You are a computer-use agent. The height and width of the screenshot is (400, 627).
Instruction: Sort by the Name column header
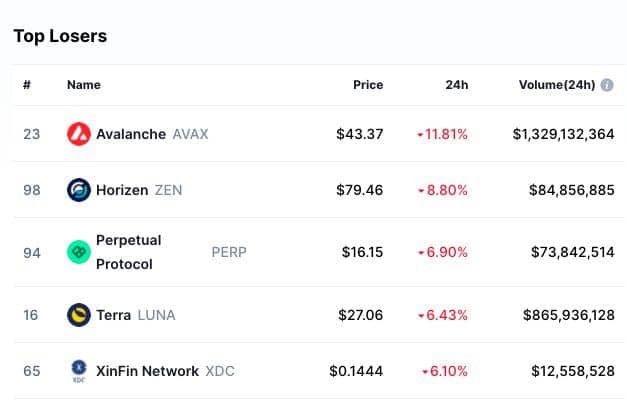click(84, 85)
